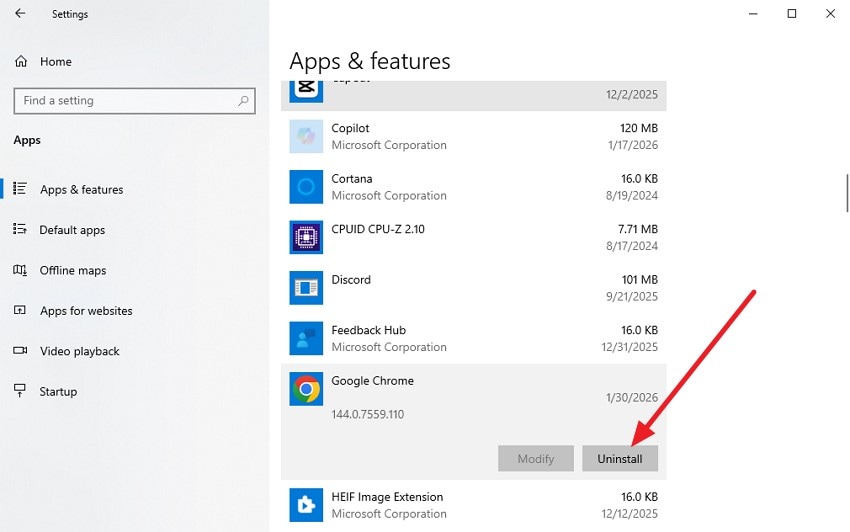850x532 pixels.
Task: Click the search magnifier icon
Action: click(x=243, y=101)
